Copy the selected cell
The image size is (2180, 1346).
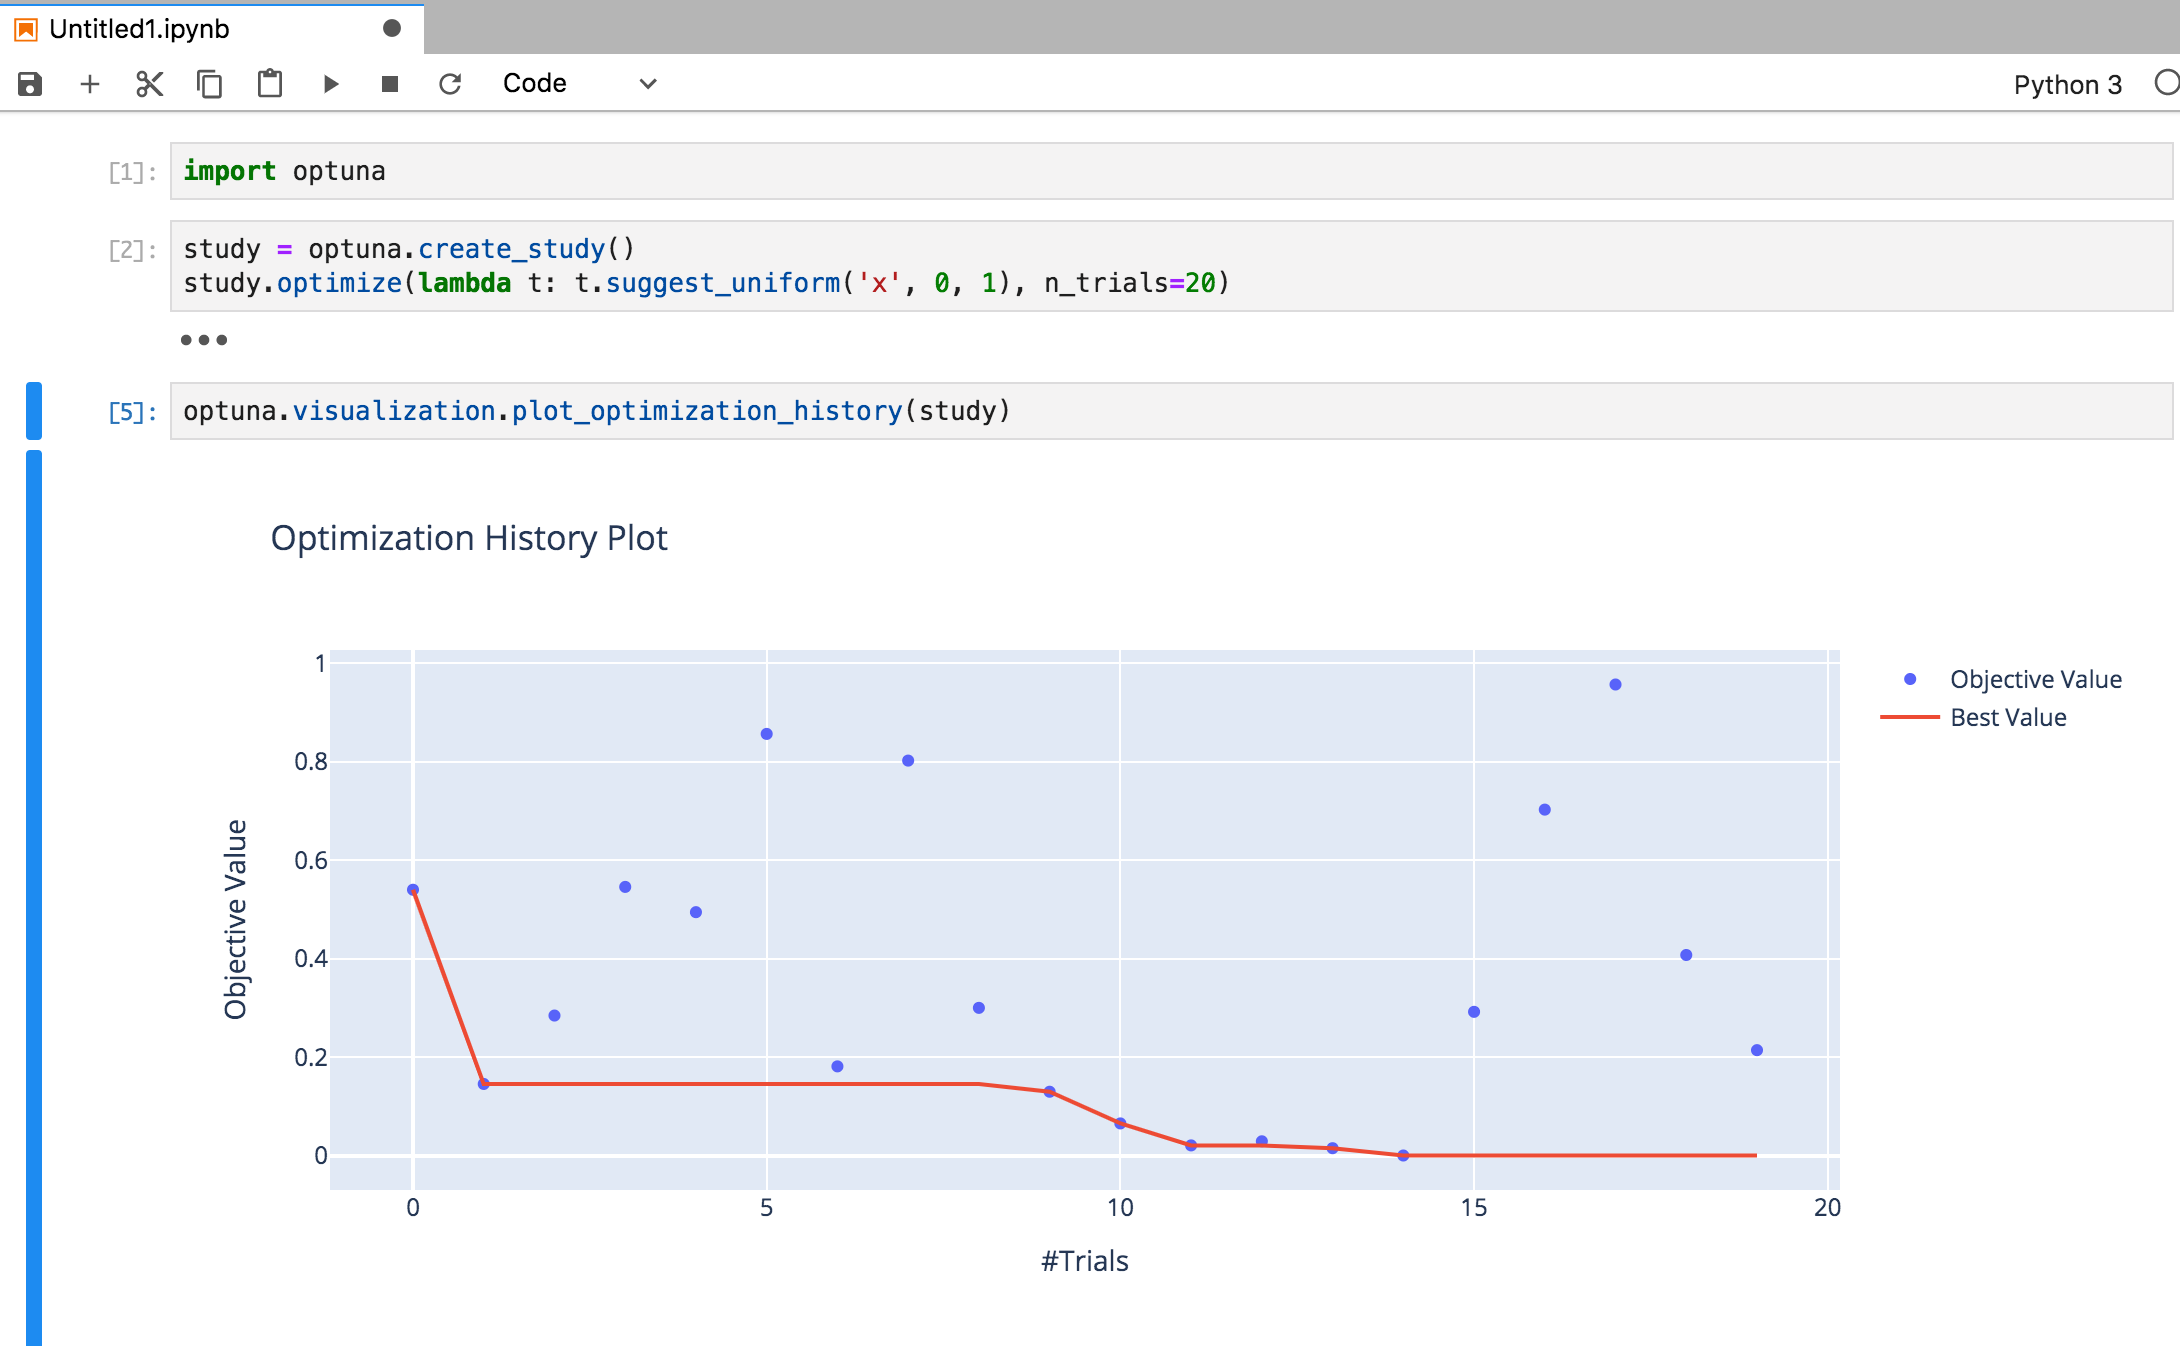coord(209,84)
